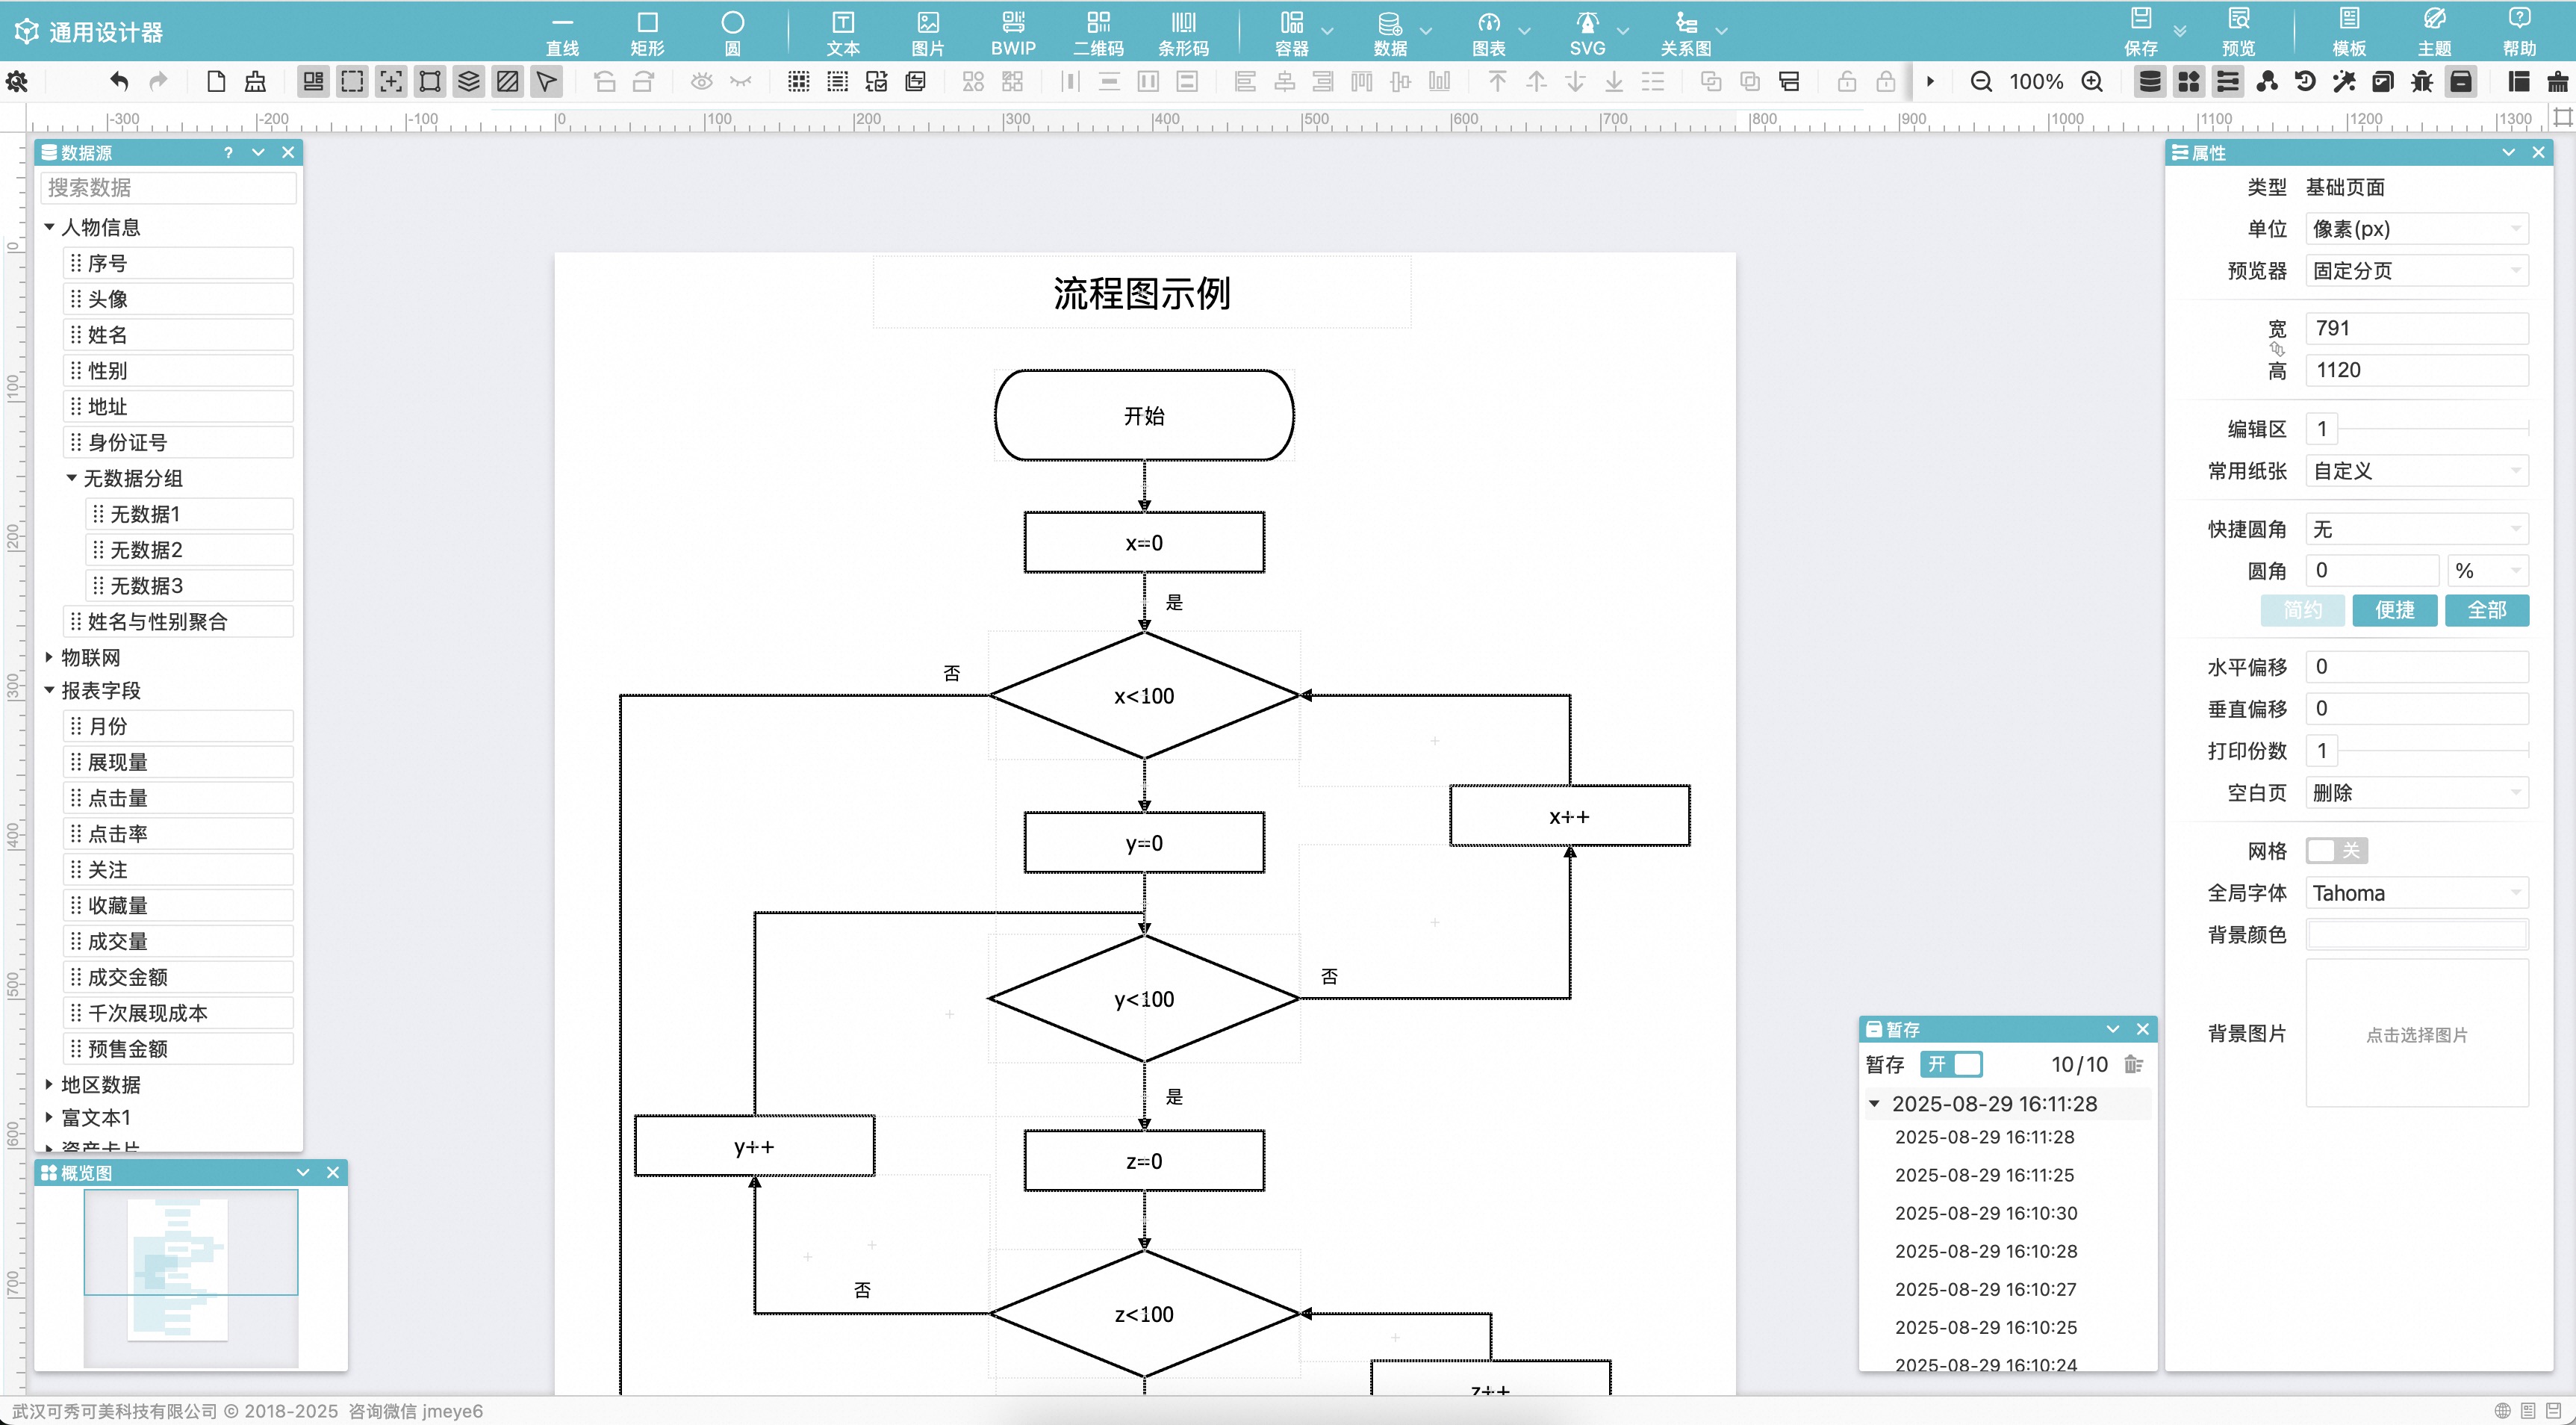
Task: Open the 帮助 help menu
Action: tap(2518, 31)
